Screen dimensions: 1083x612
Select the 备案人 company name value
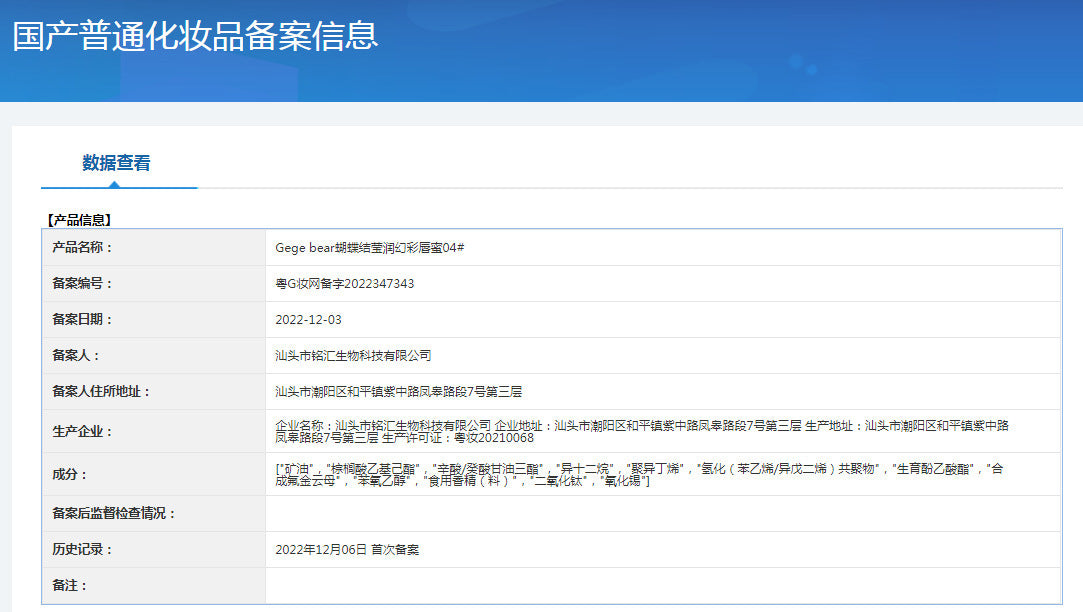point(352,355)
